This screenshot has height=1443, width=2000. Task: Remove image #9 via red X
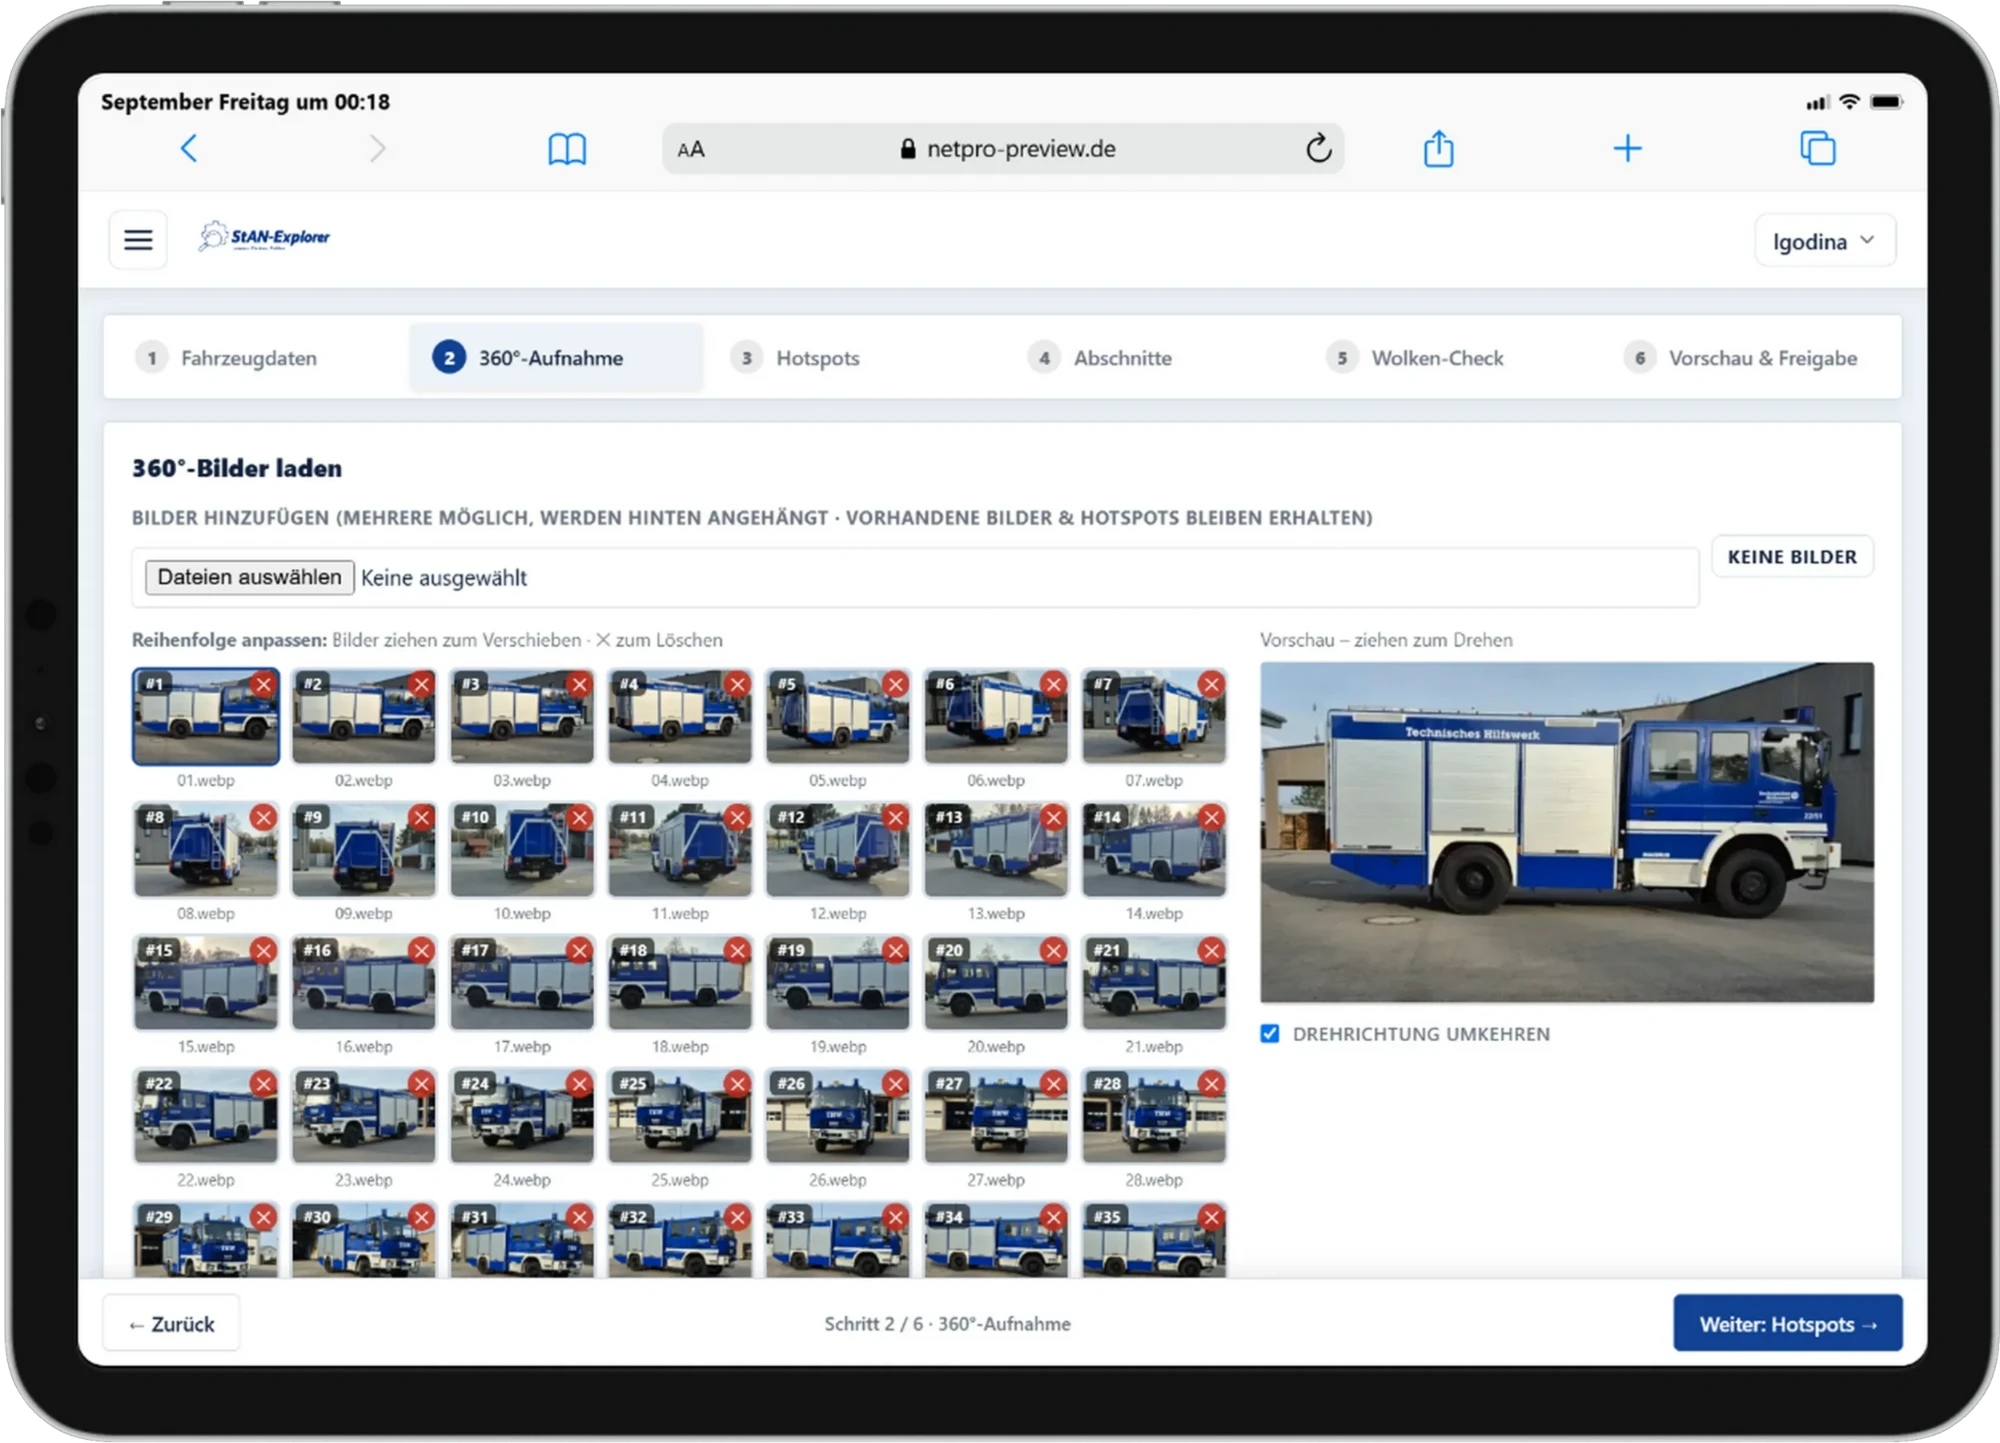pyautogui.click(x=422, y=817)
